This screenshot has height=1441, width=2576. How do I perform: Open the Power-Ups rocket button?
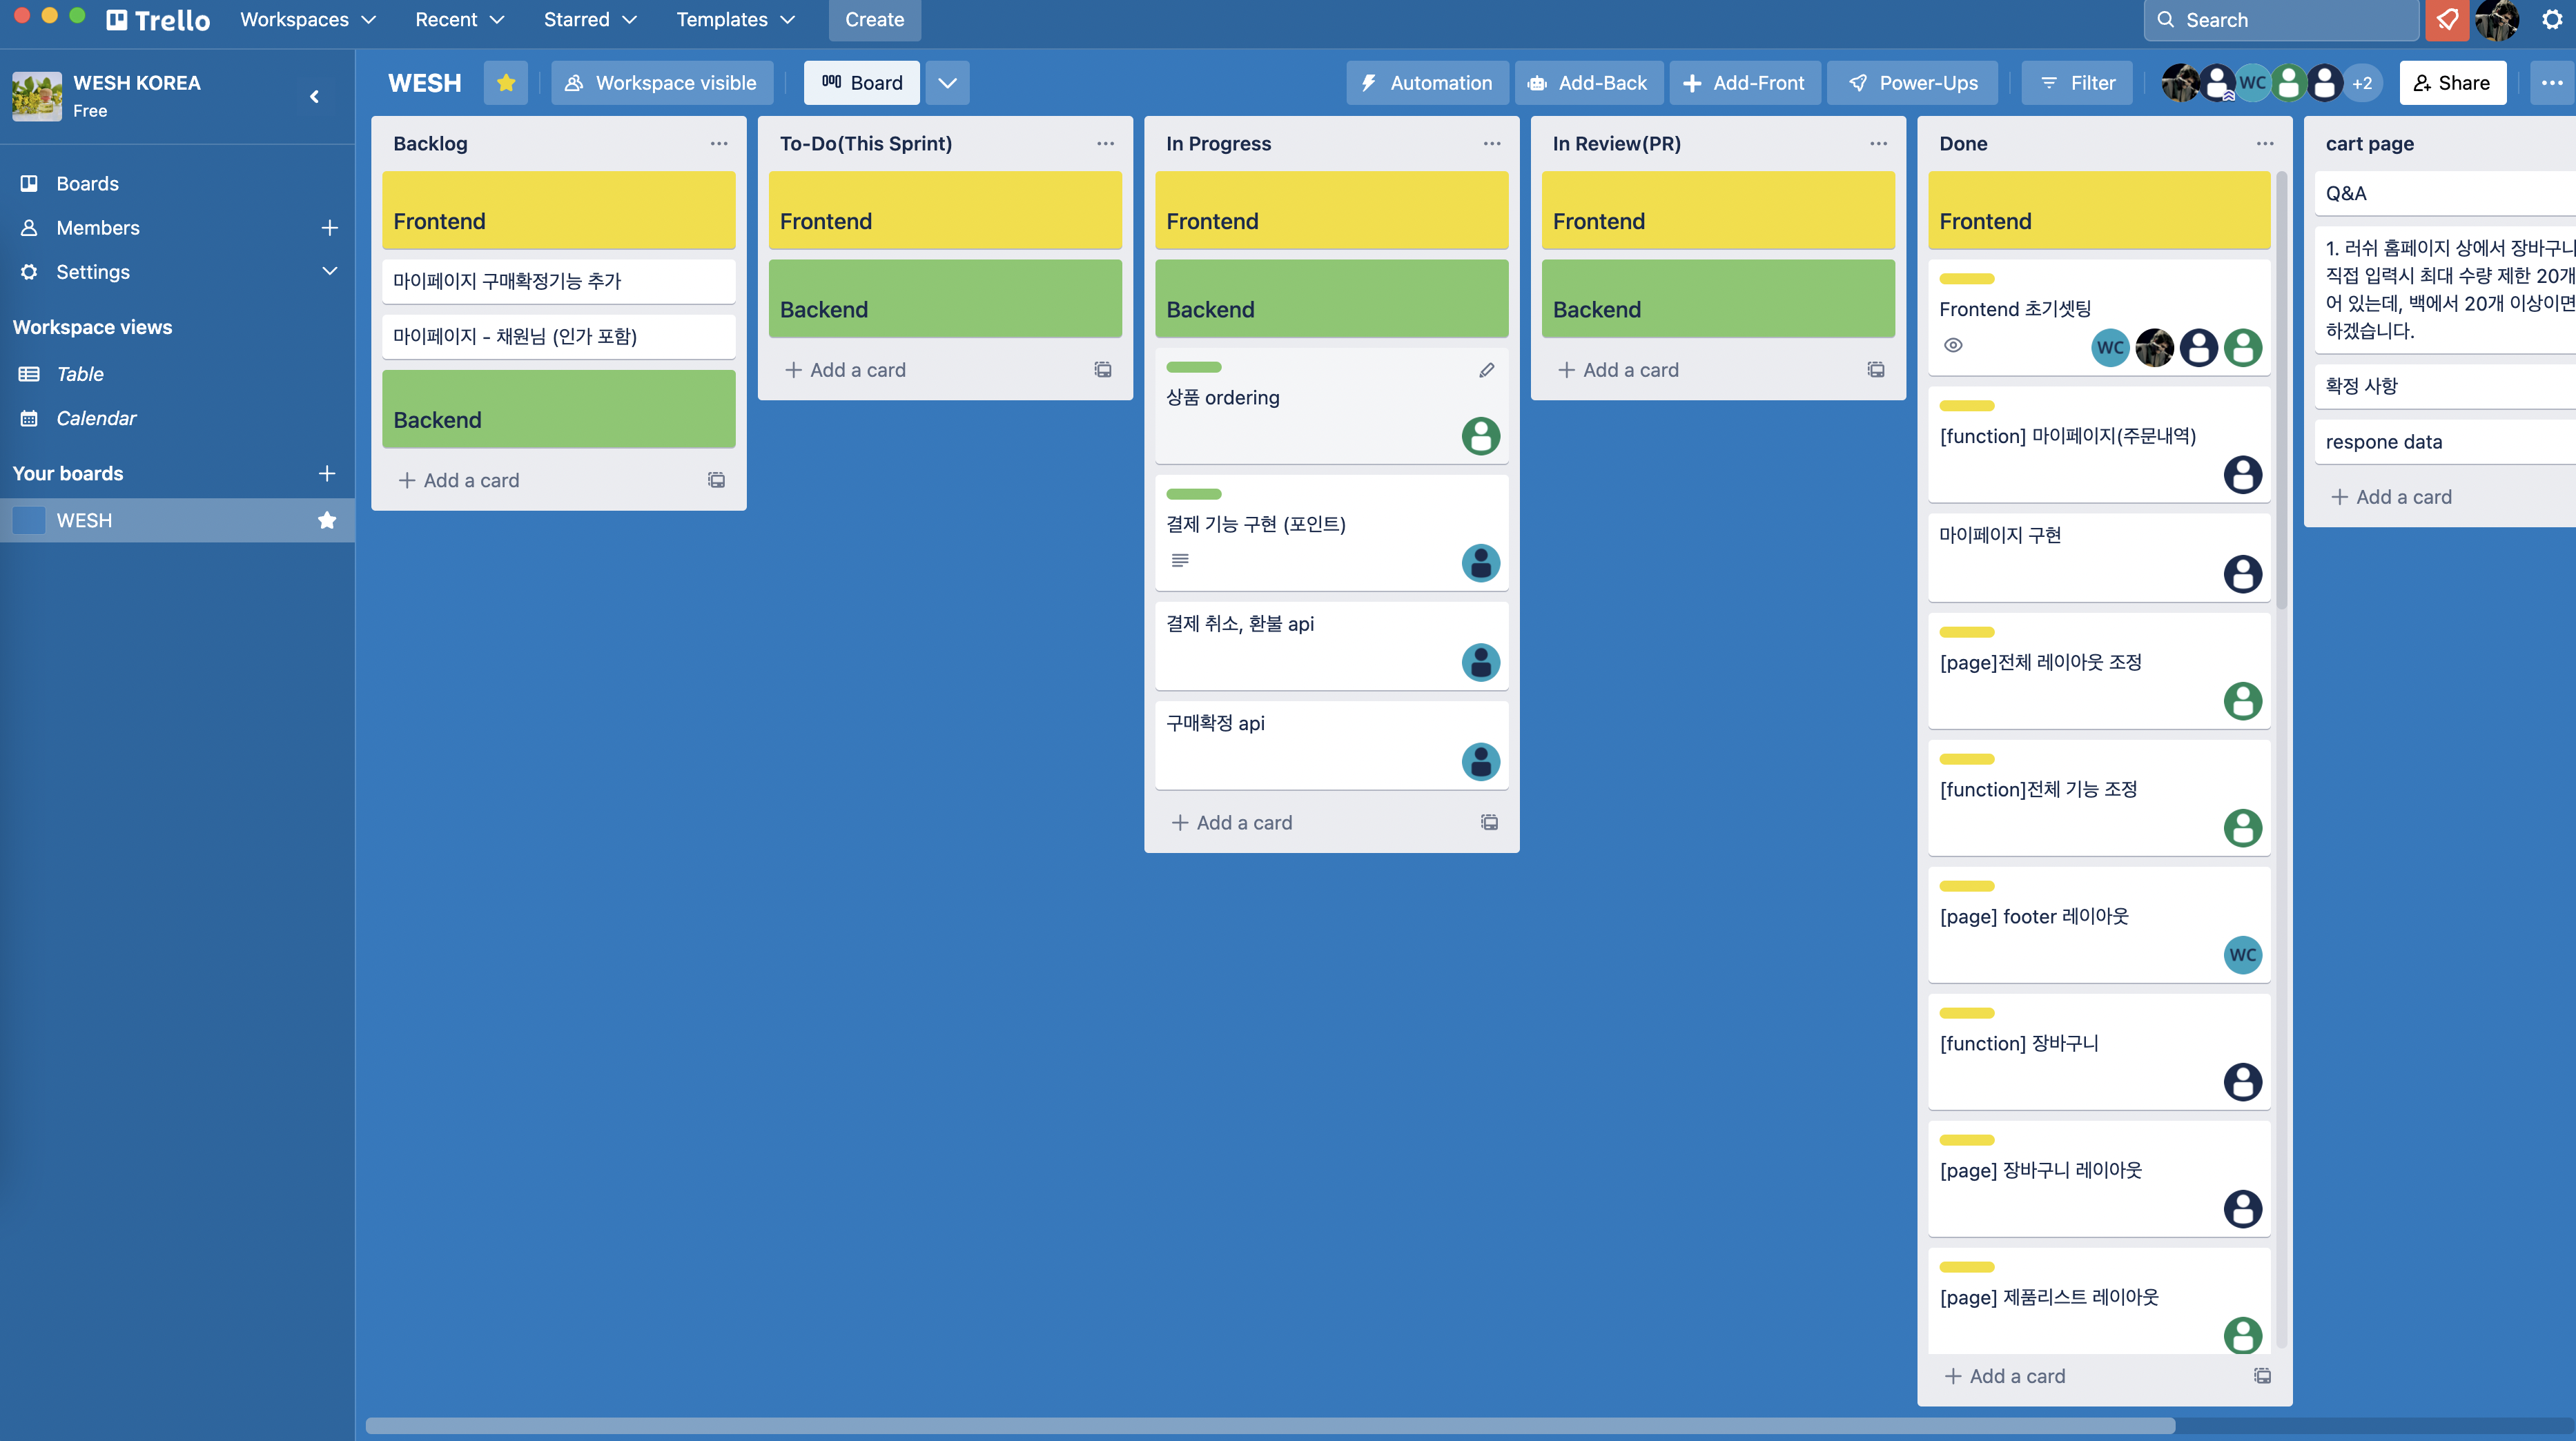1912,83
